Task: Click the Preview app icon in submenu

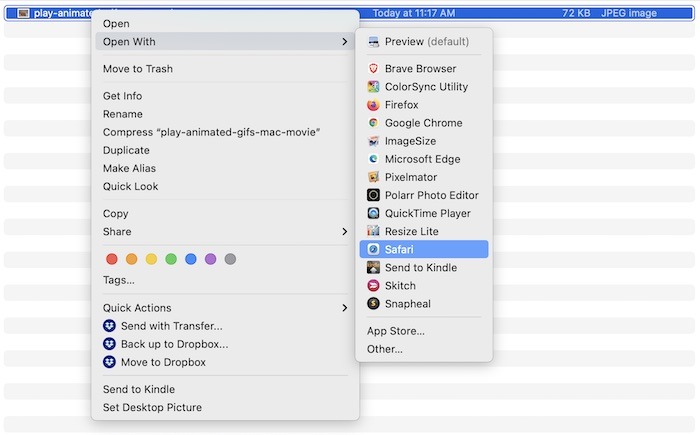Action: click(x=373, y=42)
